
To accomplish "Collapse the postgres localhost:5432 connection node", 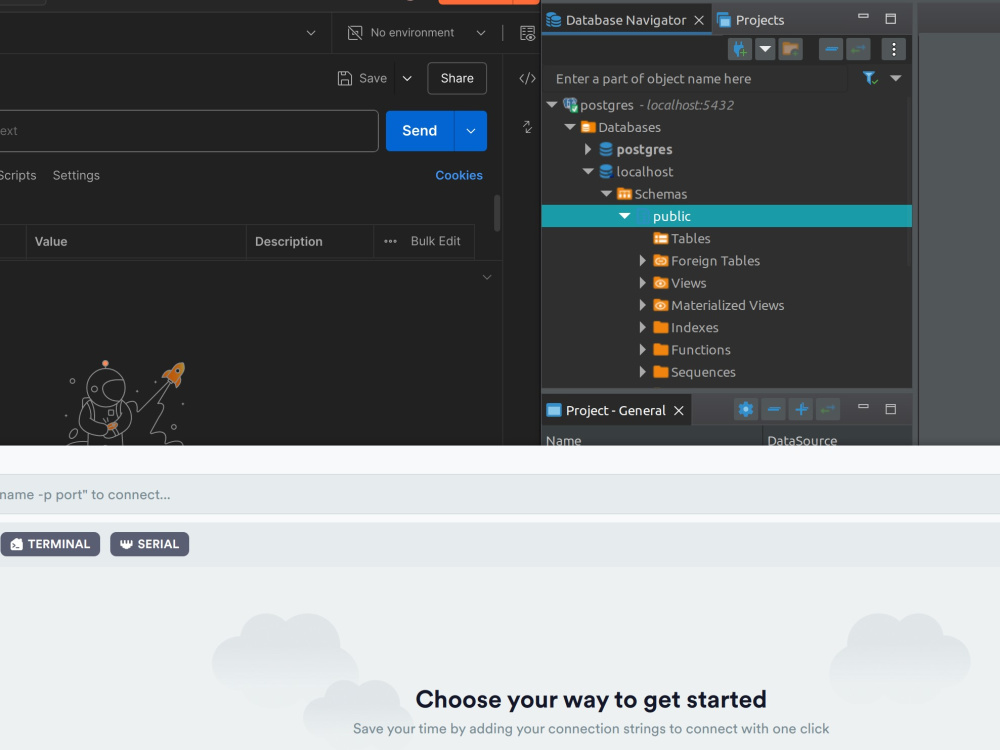I will click(552, 105).
